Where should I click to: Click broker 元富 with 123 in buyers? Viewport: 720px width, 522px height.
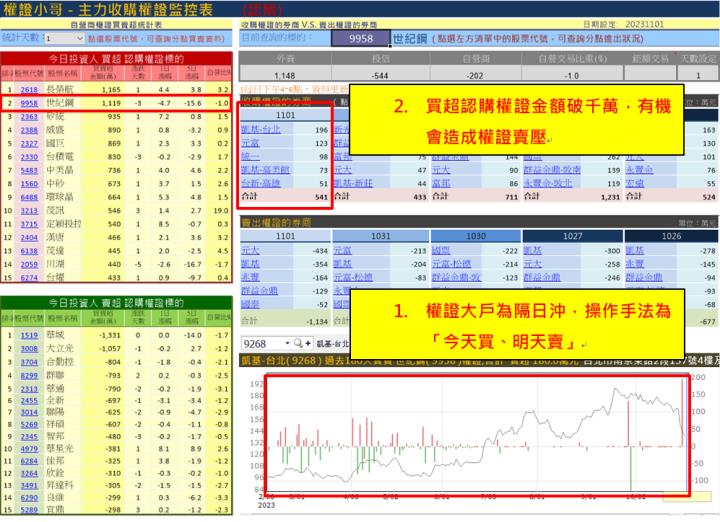pos(250,143)
